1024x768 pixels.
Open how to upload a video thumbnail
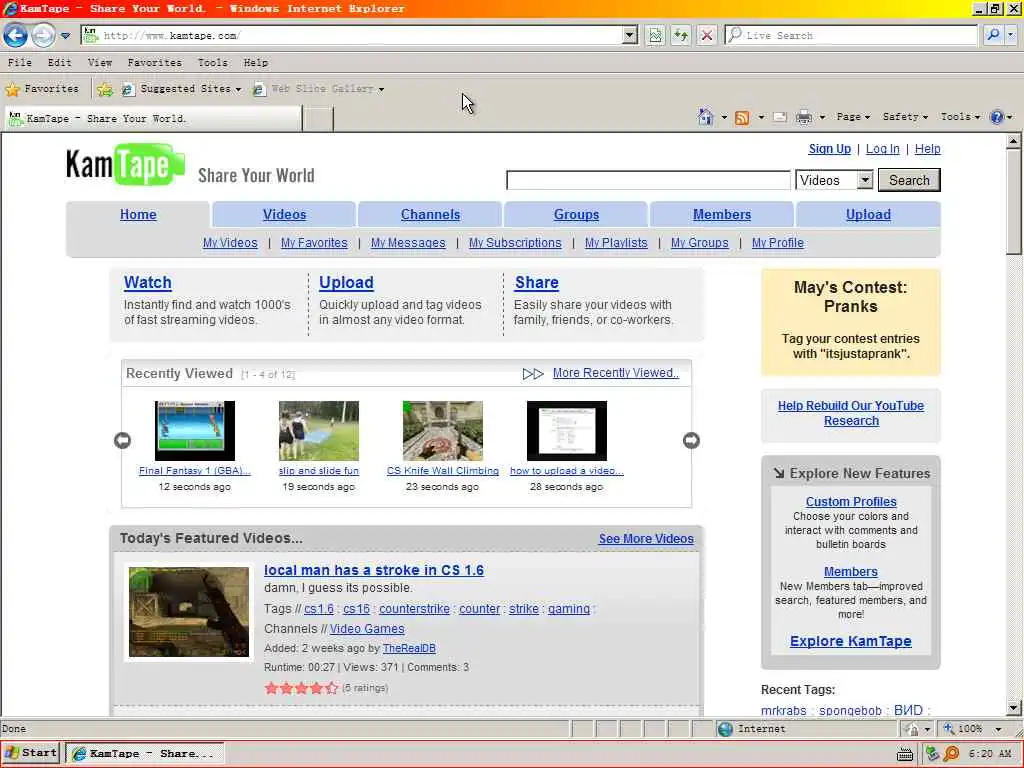[567, 431]
